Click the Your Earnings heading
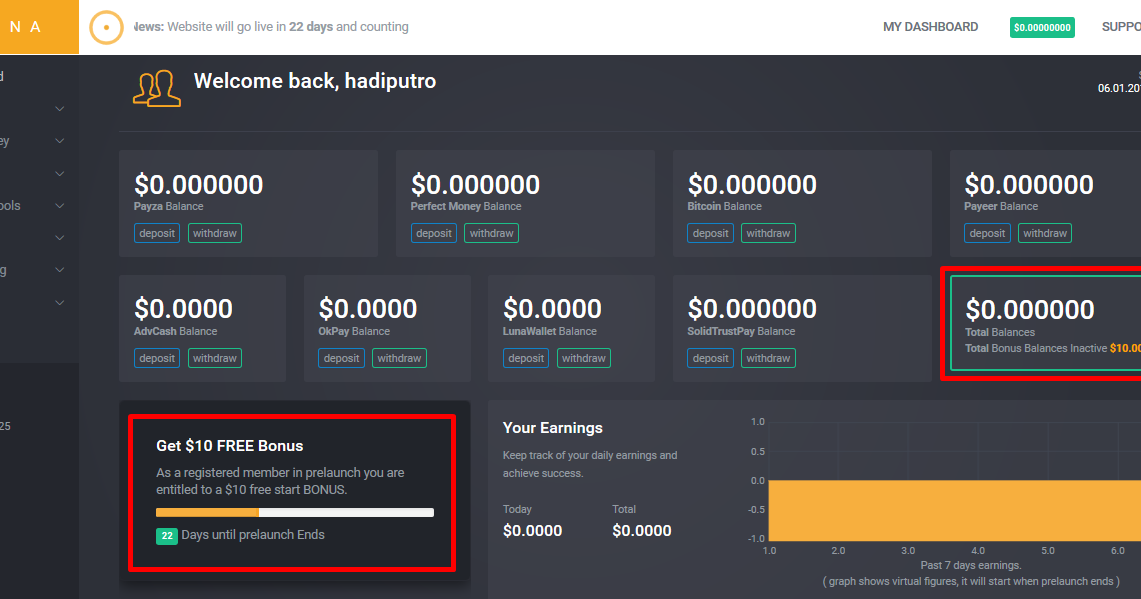The height and width of the screenshot is (599, 1141). (x=552, y=428)
